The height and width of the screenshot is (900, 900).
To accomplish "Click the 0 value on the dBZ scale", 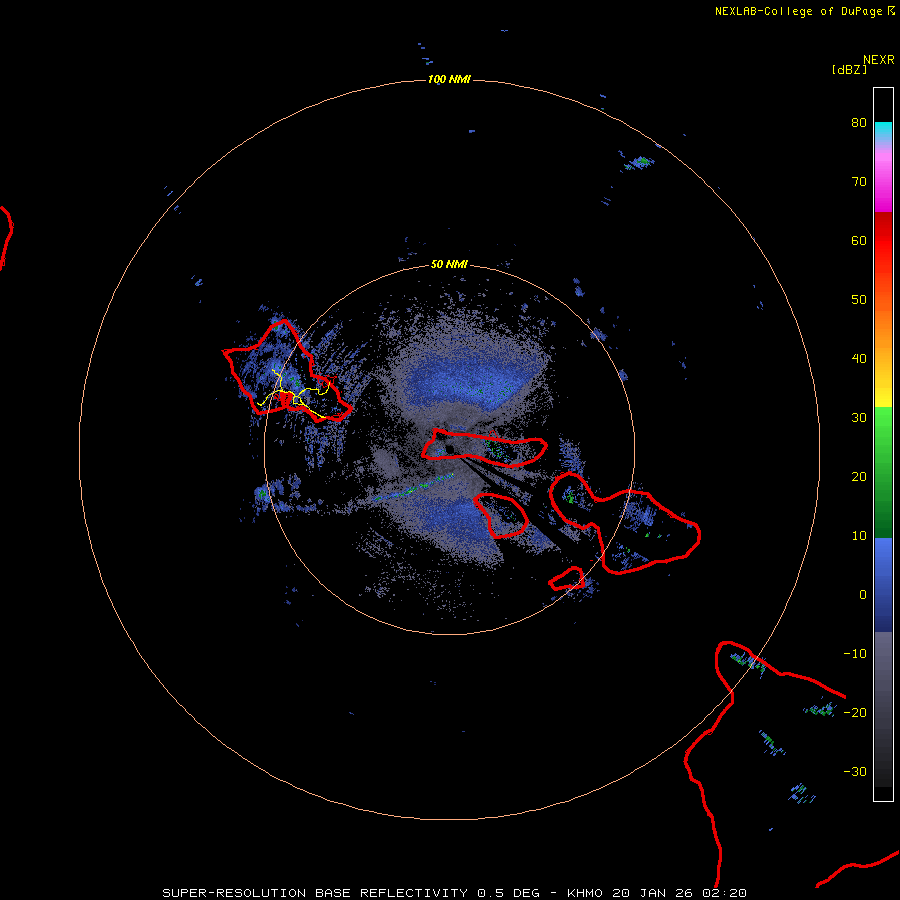I will 863,595.
